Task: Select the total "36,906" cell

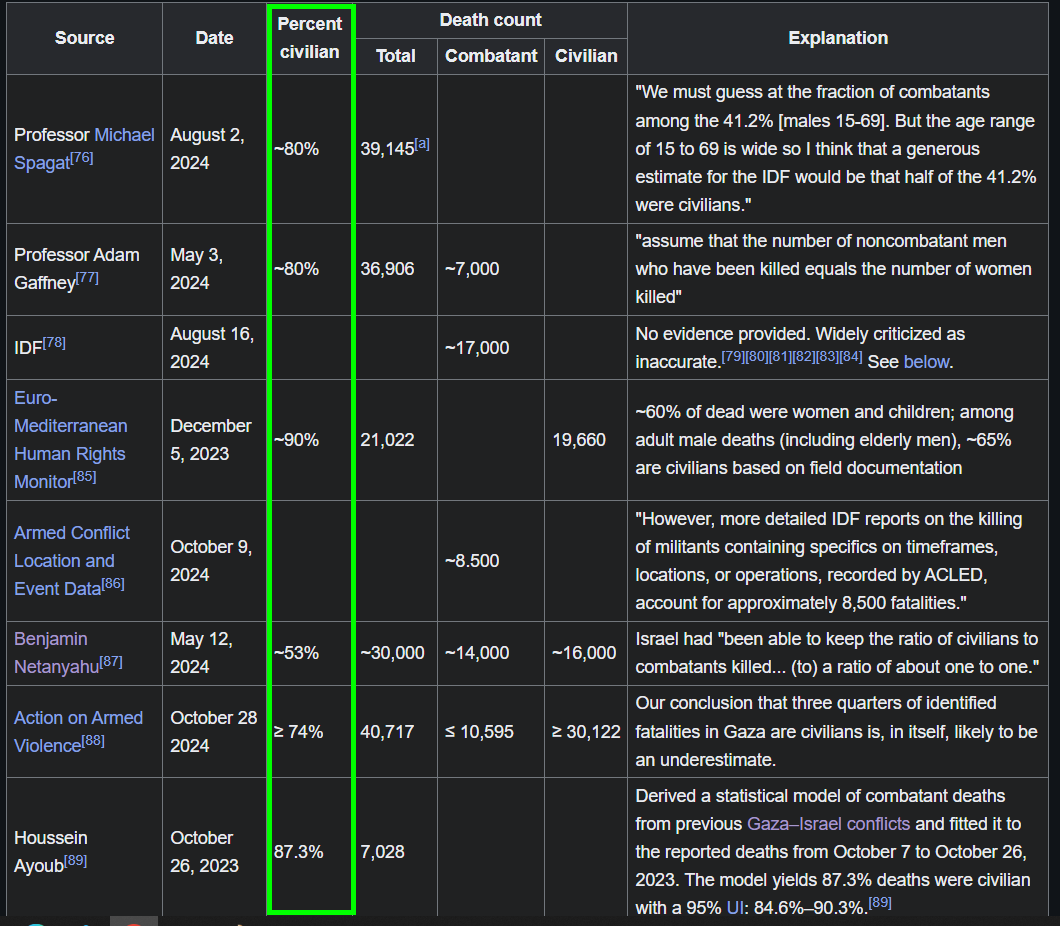Action: pos(396,269)
